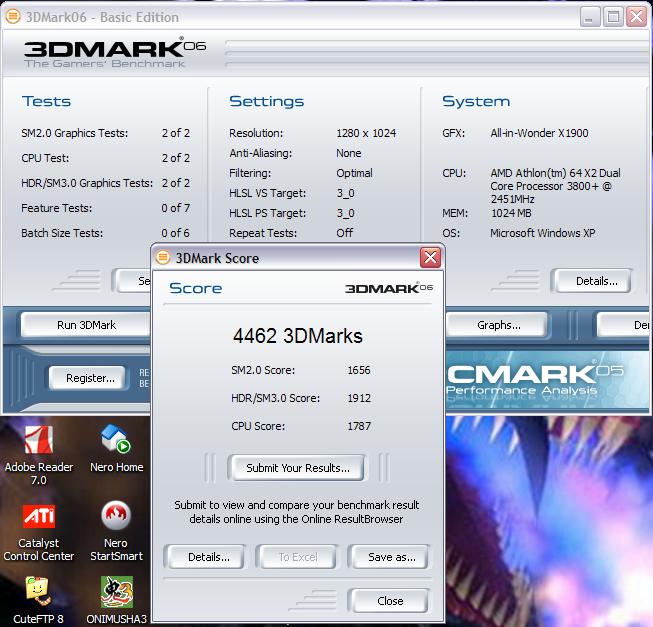Launch ONIMUSHA3 desktop icon
Viewport: 653px width, 627px height.
[116, 592]
